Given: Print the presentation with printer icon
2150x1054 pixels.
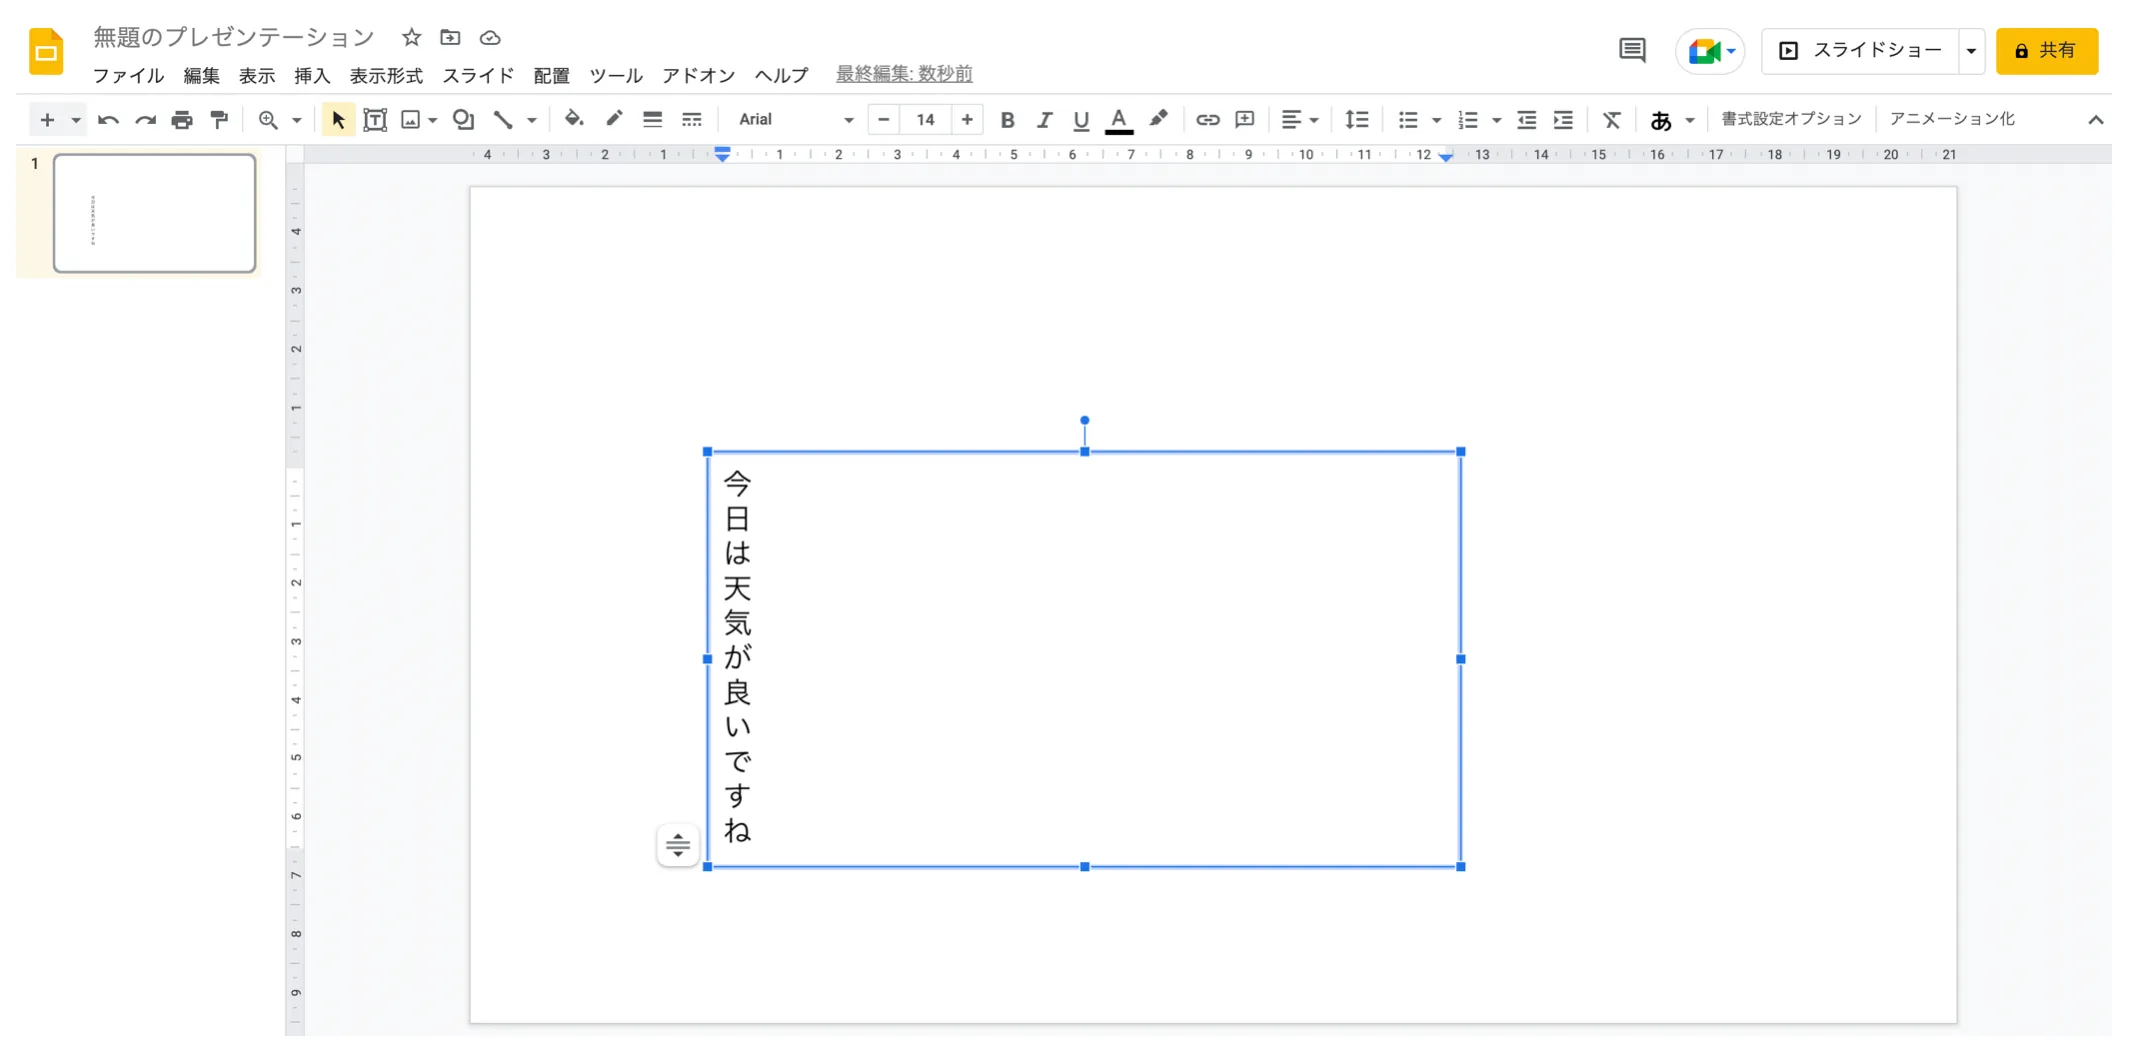Looking at the screenshot, I should pyautogui.click(x=182, y=120).
